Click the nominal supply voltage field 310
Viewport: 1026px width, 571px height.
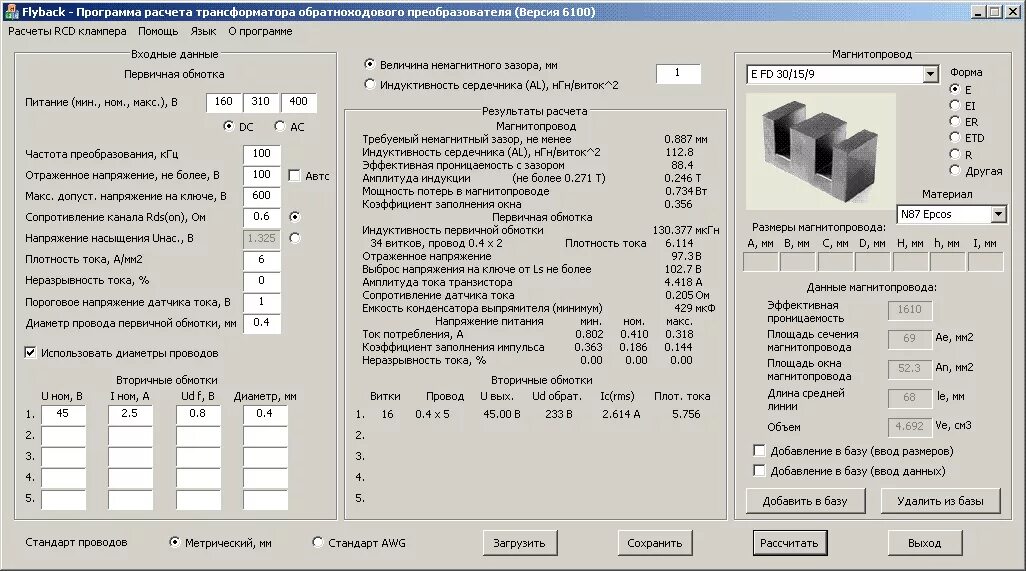point(260,102)
